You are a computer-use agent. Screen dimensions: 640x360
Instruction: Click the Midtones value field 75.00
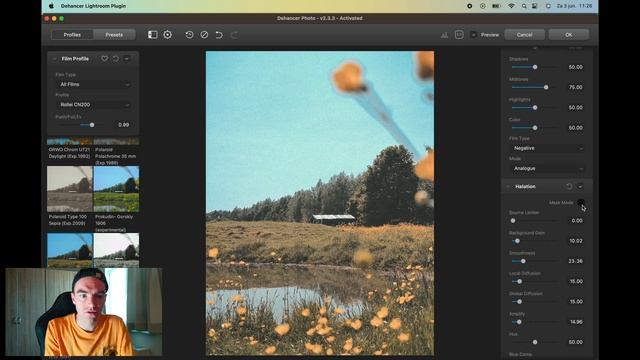pos(576,87)
